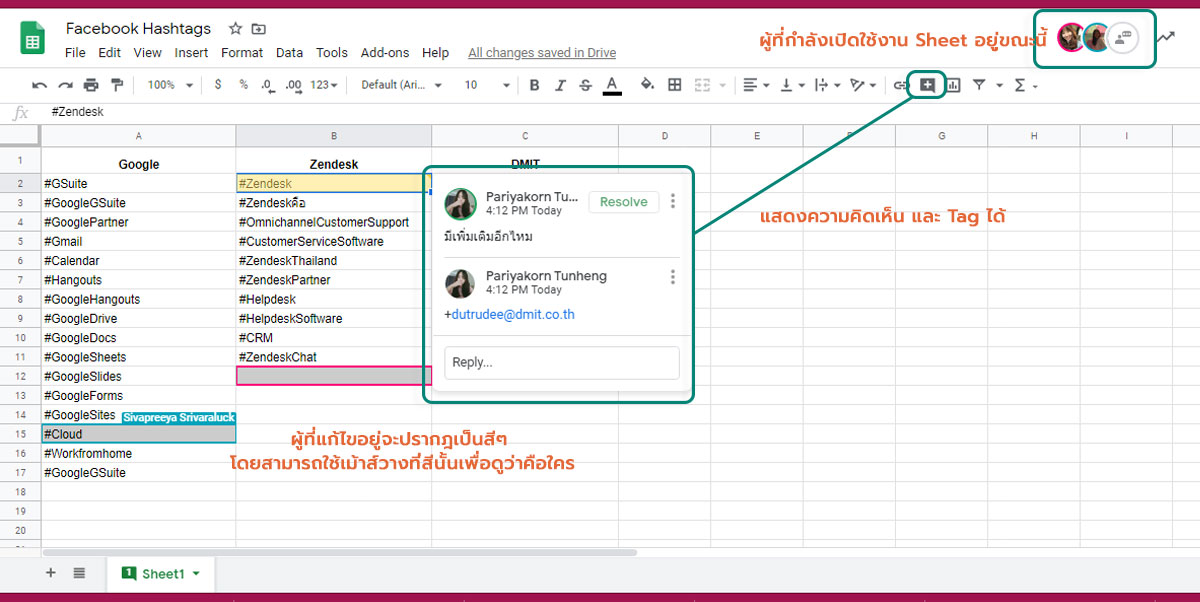
Task: Select row 5 header
Action: pos(20,241)
